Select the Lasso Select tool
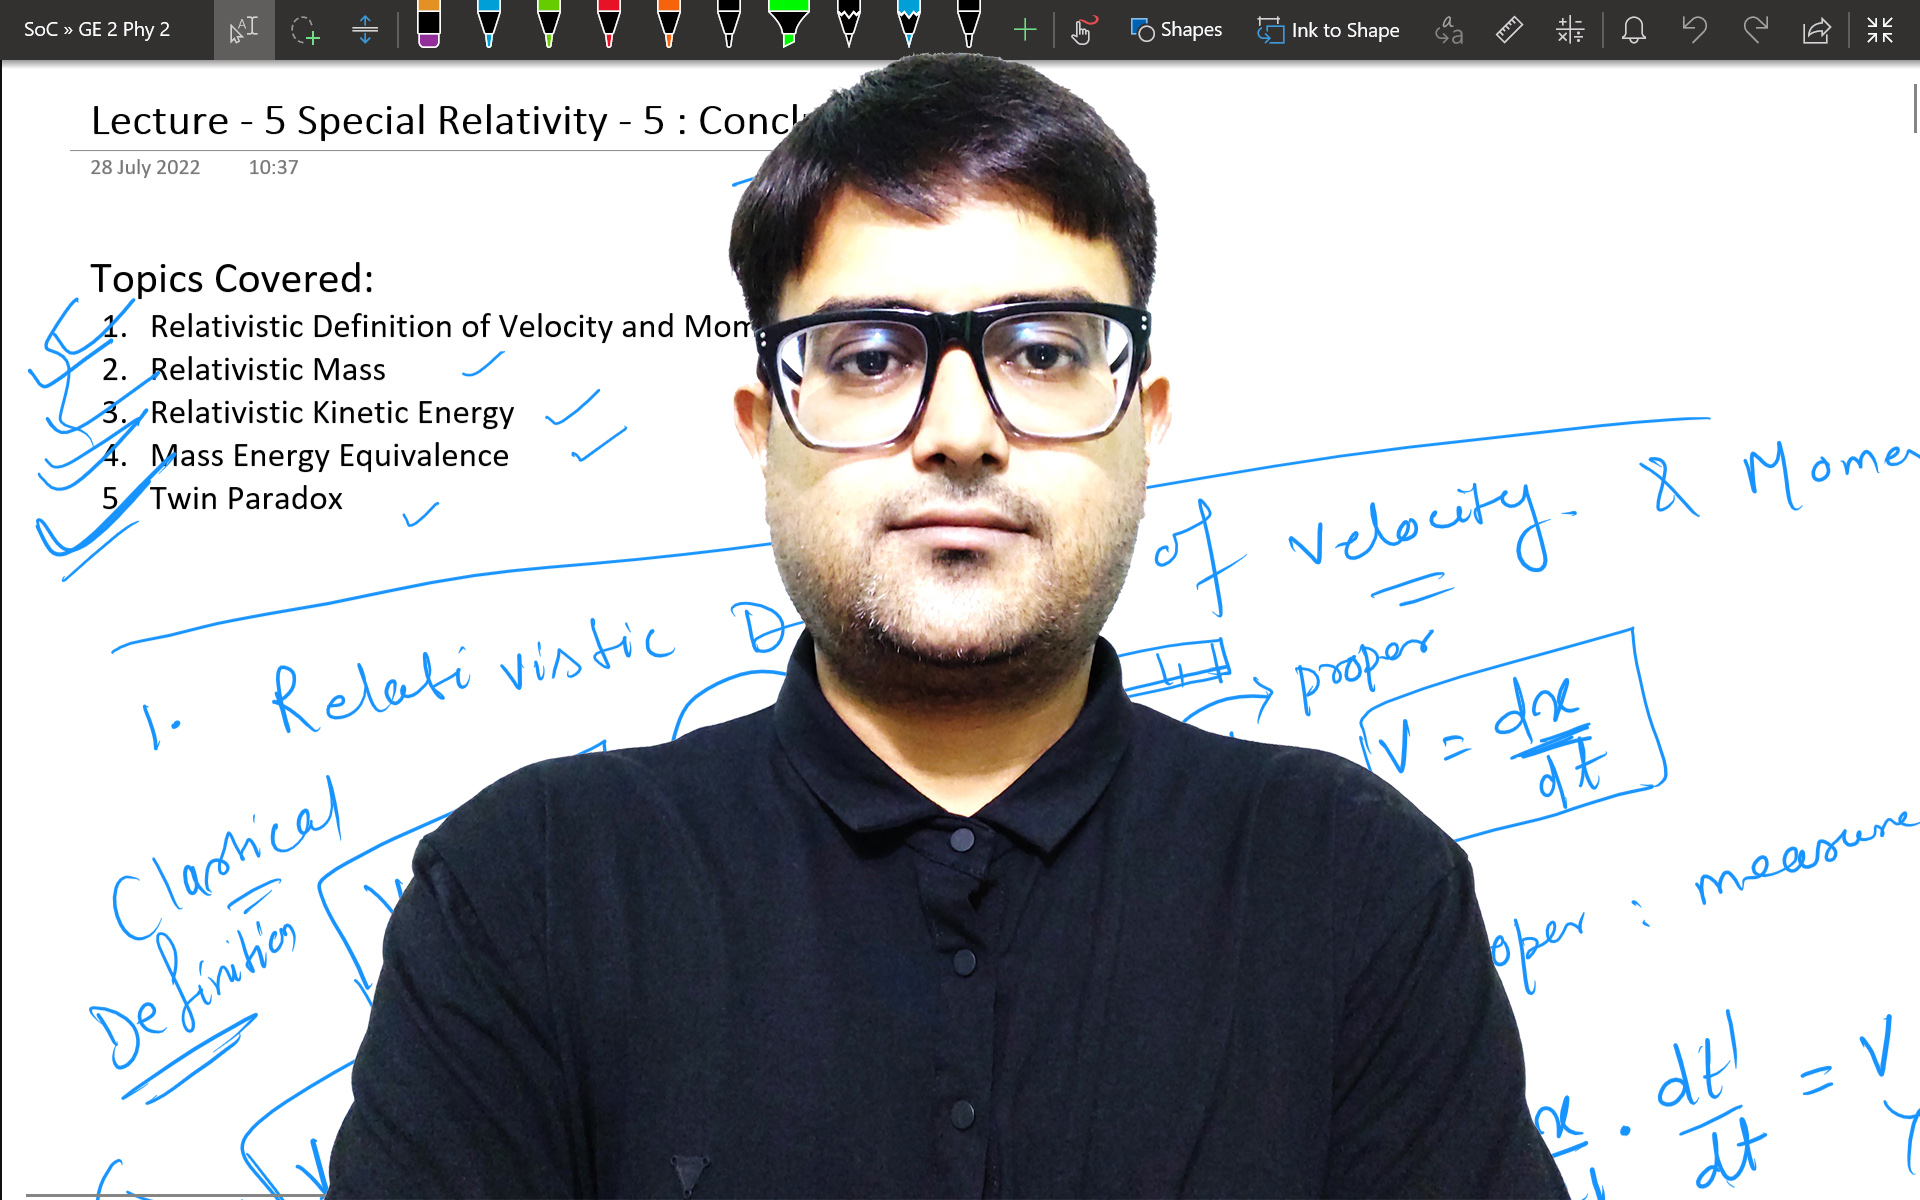The height and width of the screenshot is (1200, 1920). pyautogui.click(x=305, y=30)
